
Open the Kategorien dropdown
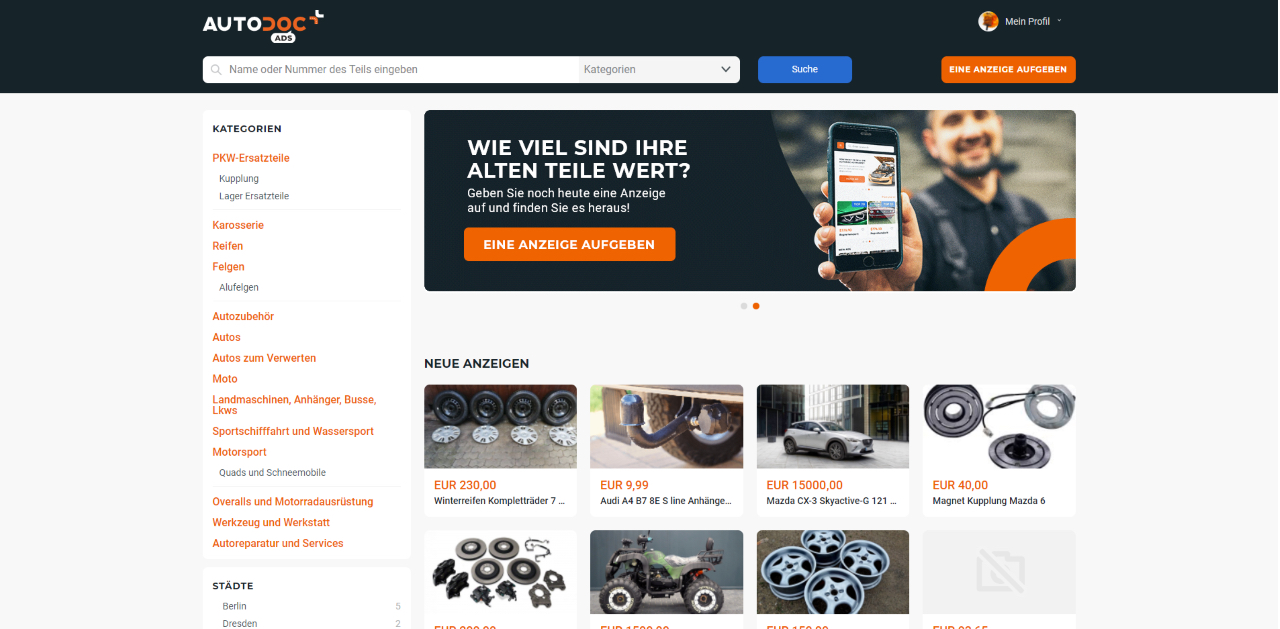pos(659,70)
